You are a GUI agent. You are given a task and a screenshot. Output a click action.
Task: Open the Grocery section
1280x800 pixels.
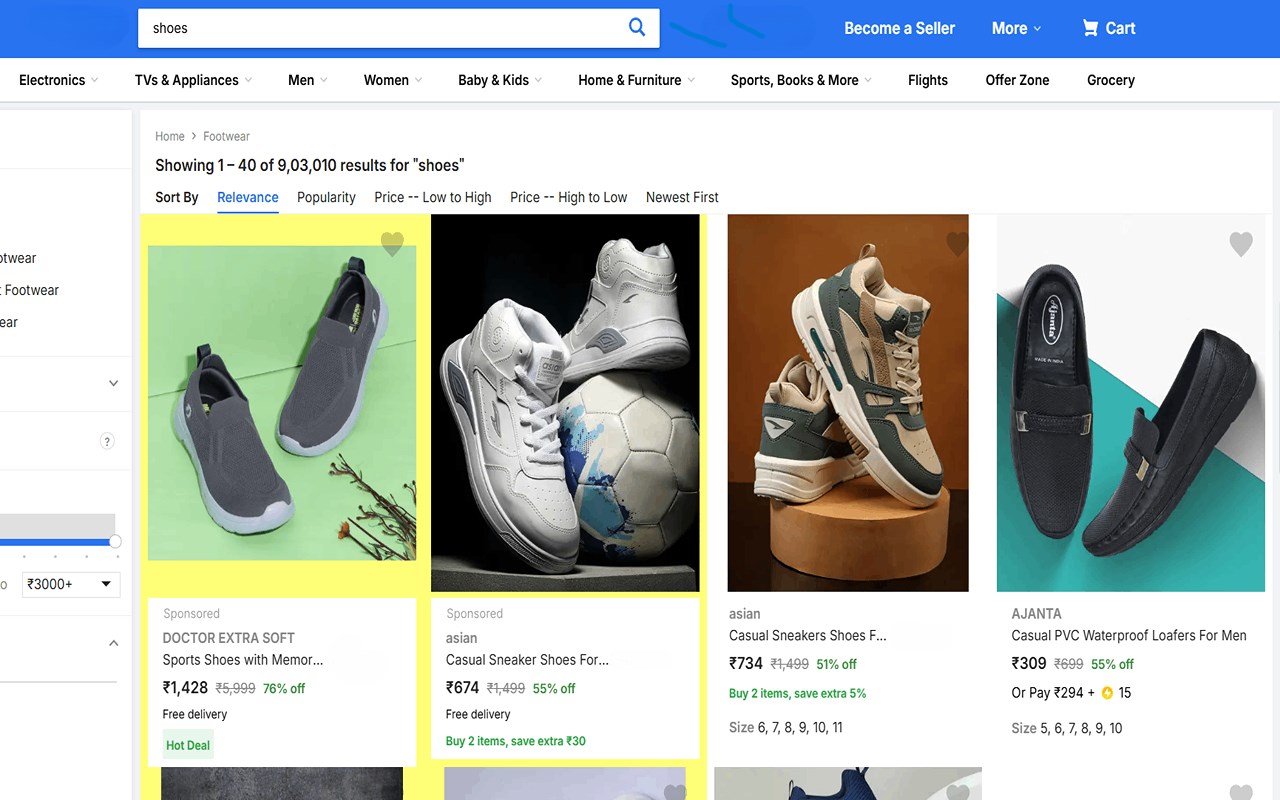pyautogui.click(x=1111, y=80)
